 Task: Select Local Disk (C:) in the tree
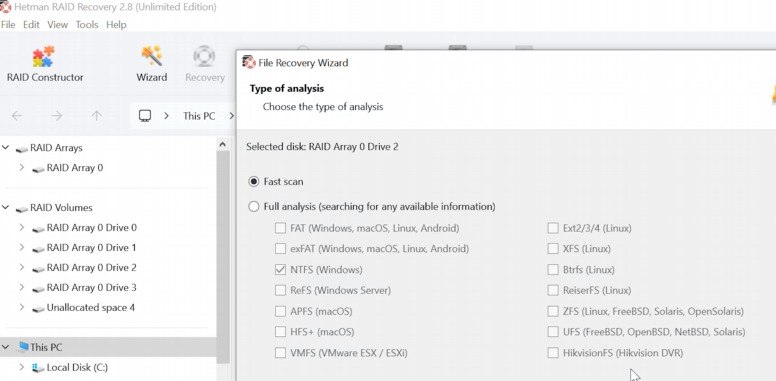[77, 367]
